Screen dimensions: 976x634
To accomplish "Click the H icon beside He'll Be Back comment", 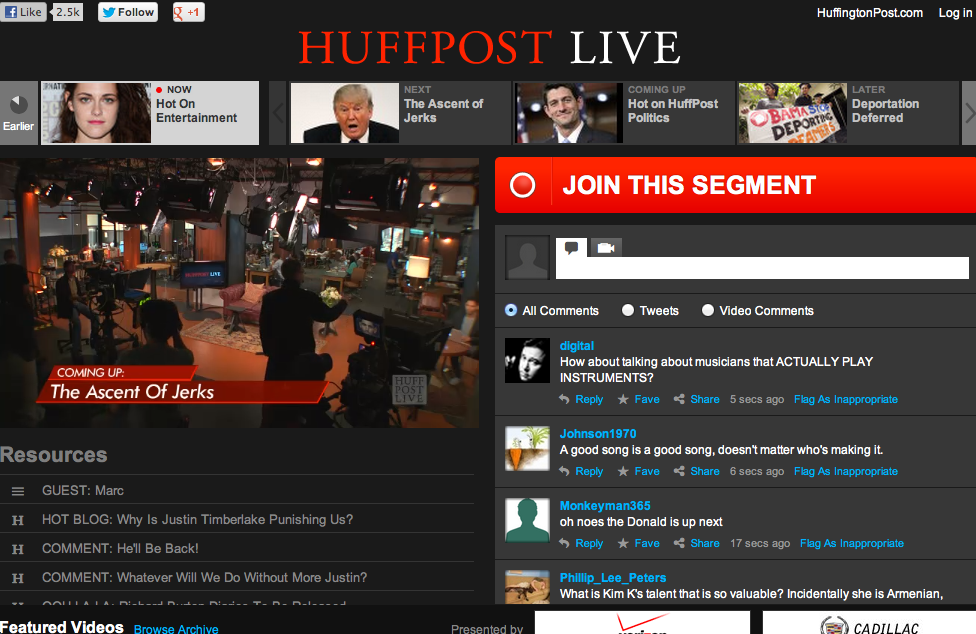I will (18, 549).
